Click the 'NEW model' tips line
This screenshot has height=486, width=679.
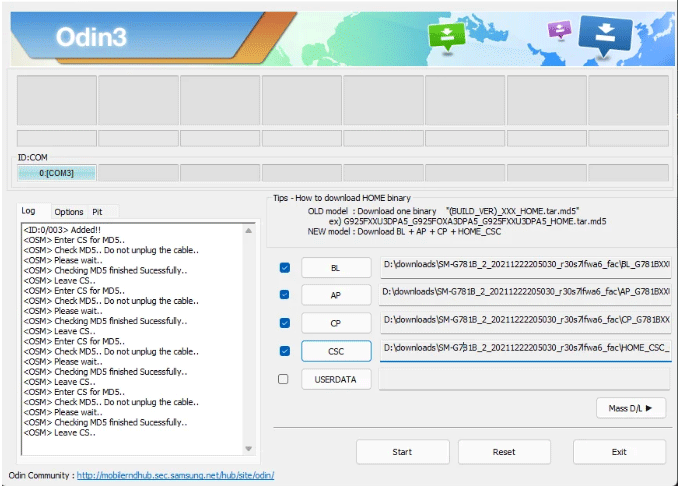[404, 232]
